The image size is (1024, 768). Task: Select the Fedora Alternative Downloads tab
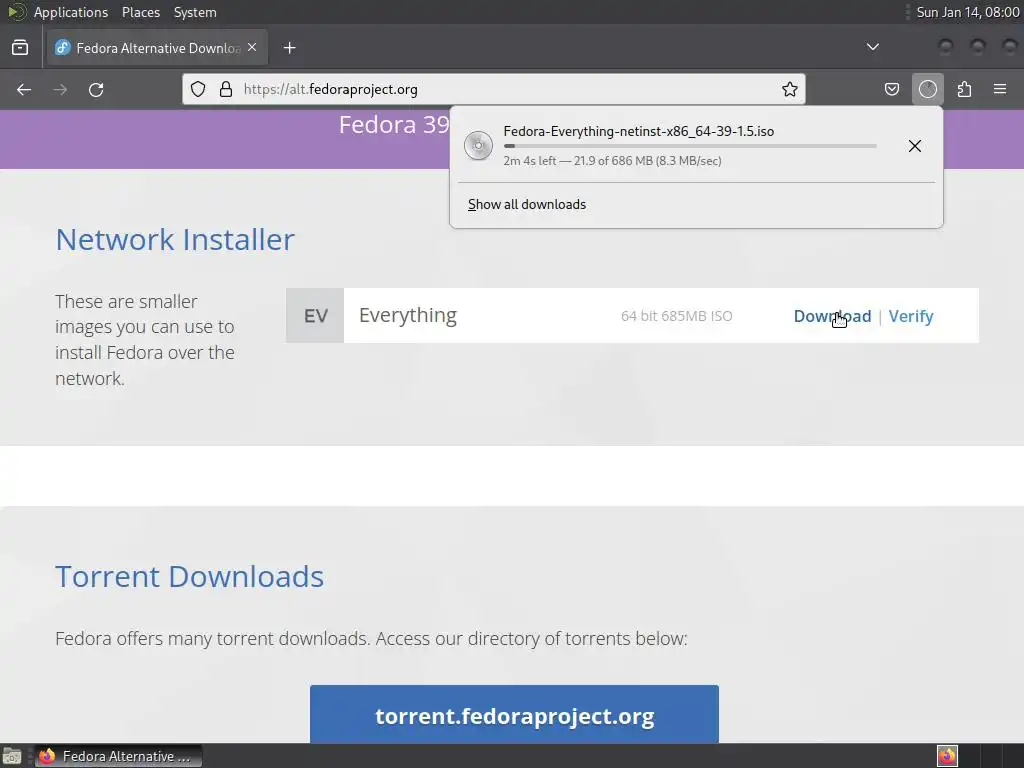[157, 48]
